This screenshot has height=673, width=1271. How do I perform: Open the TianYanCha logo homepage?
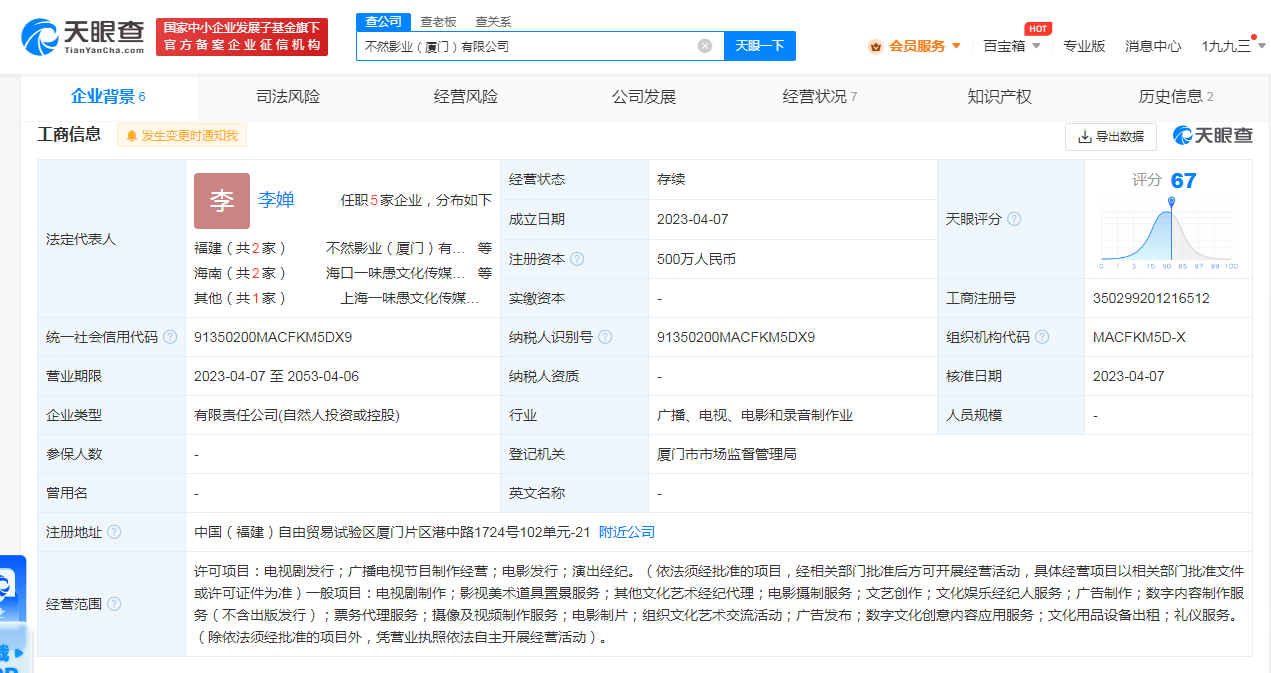click(x=83, y=36)
